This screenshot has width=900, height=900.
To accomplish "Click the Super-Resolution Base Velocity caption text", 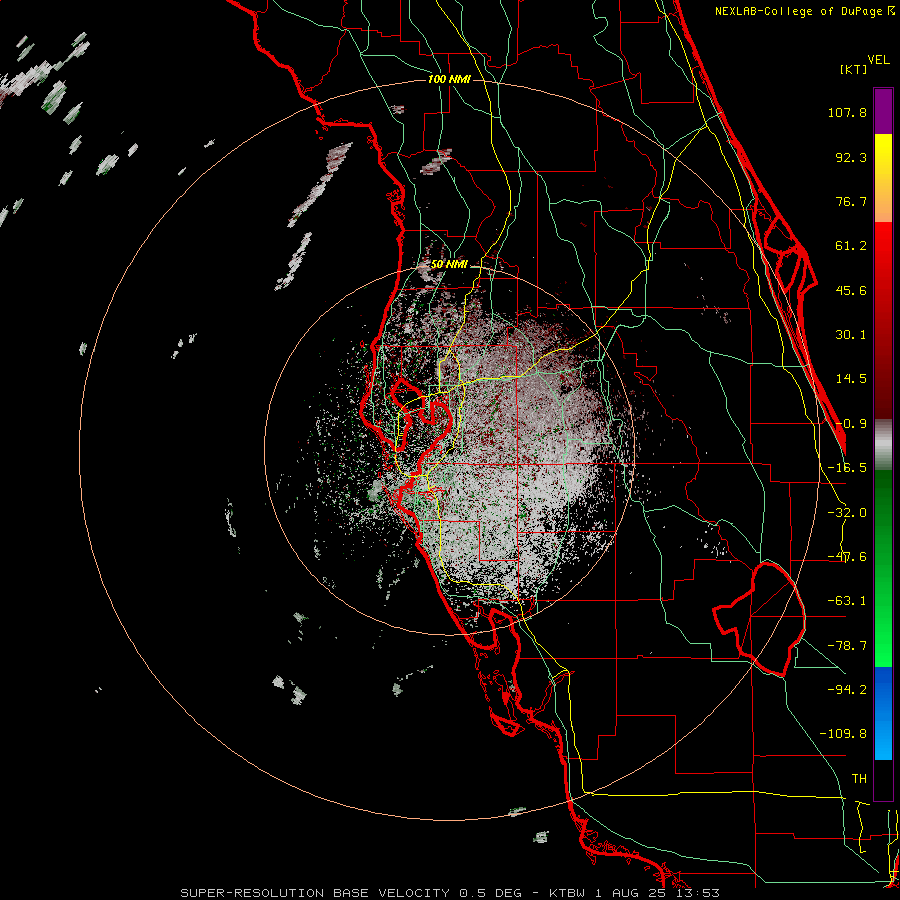I will coord(450,893).
